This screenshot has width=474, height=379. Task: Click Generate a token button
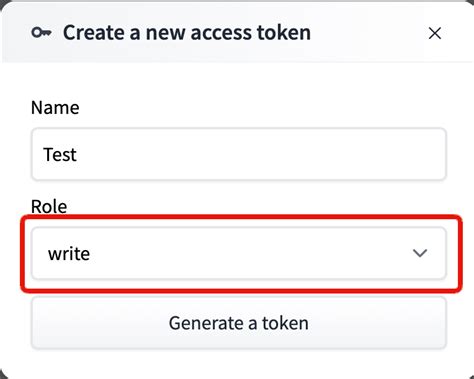pos(239,323)
